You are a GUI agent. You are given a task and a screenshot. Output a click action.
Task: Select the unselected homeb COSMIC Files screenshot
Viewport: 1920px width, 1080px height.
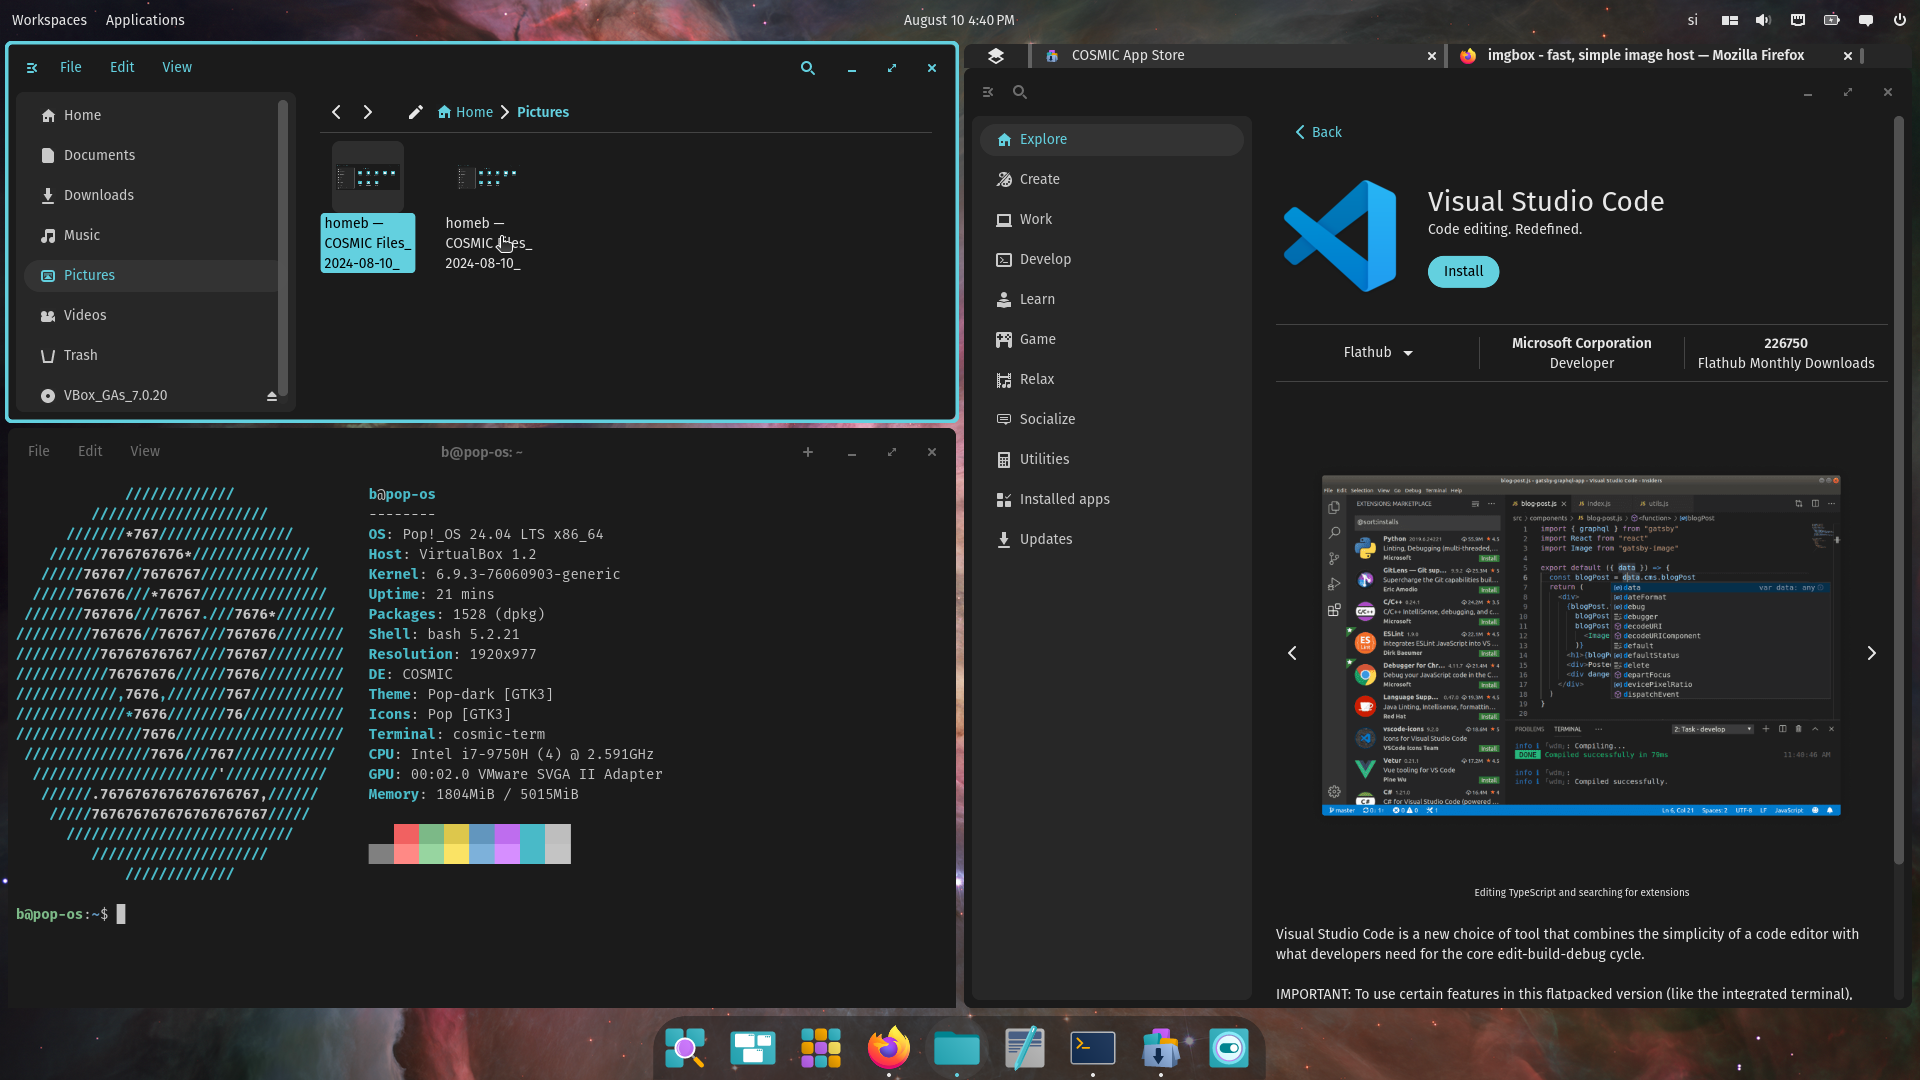click(488, 207)
